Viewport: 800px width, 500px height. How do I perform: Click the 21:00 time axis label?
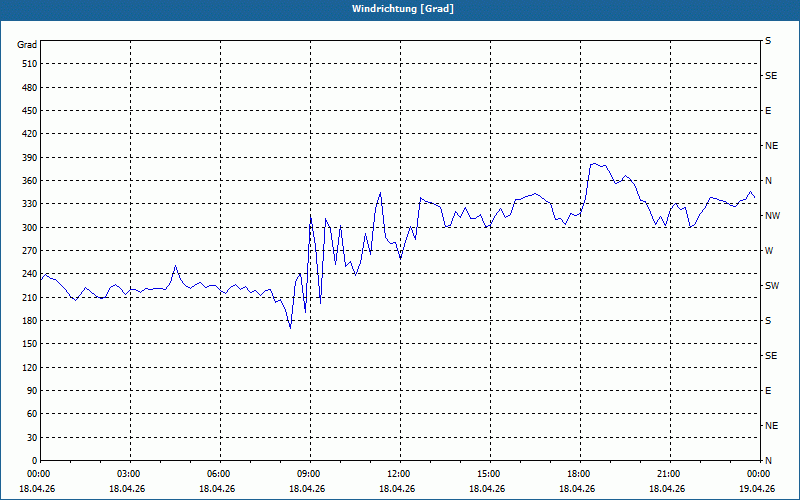click(x=670, y=474)
